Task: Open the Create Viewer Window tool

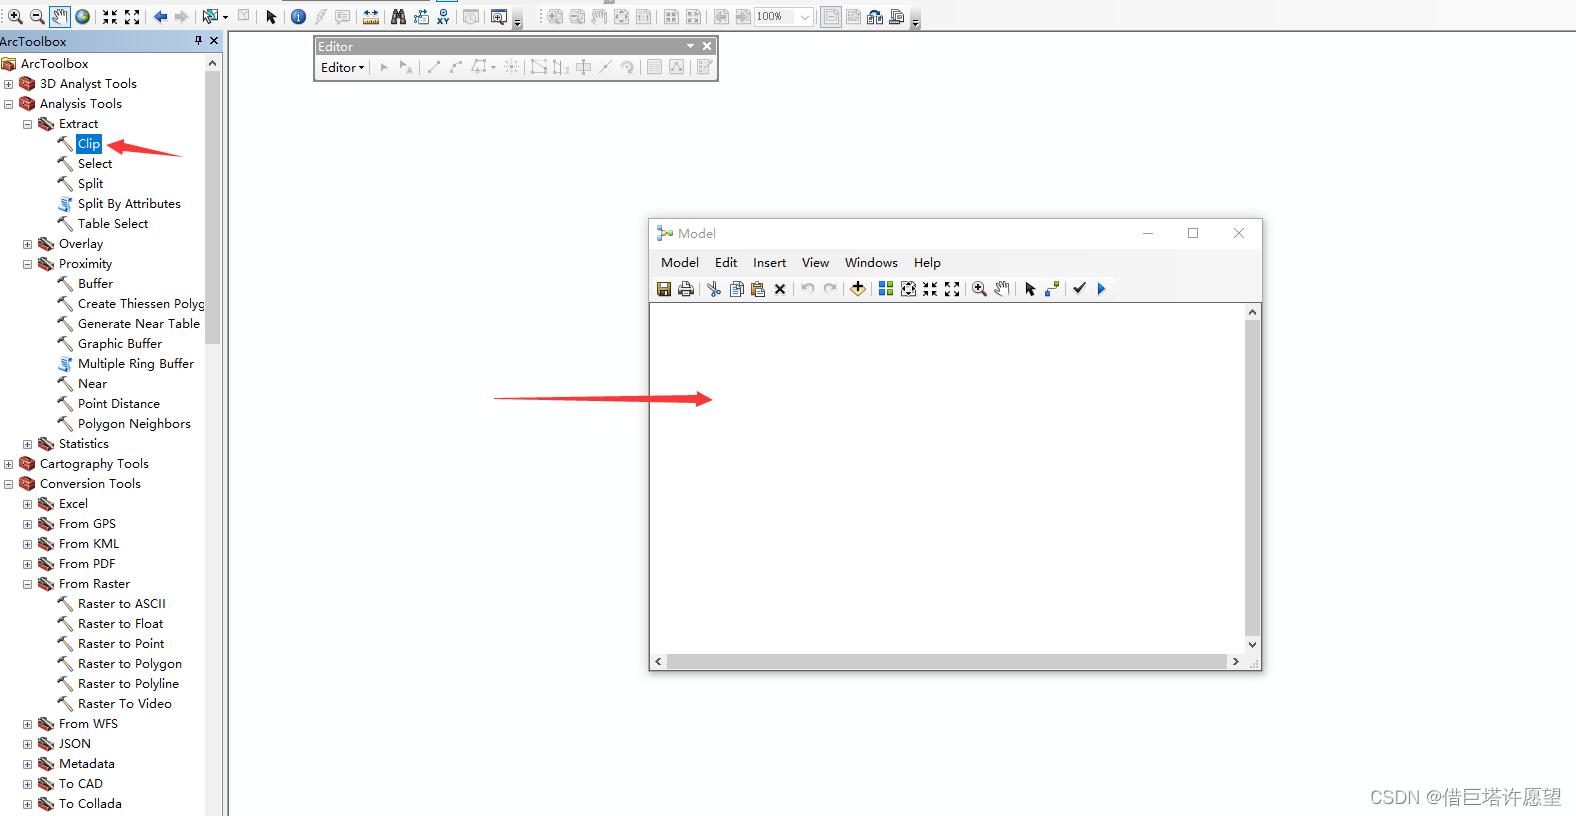Action: point(499,17)
